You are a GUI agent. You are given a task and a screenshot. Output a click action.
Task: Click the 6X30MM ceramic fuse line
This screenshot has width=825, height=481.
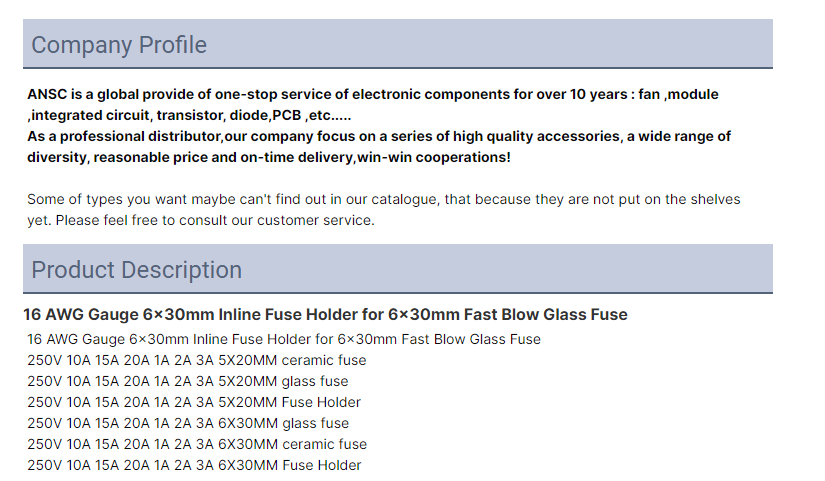197,444
